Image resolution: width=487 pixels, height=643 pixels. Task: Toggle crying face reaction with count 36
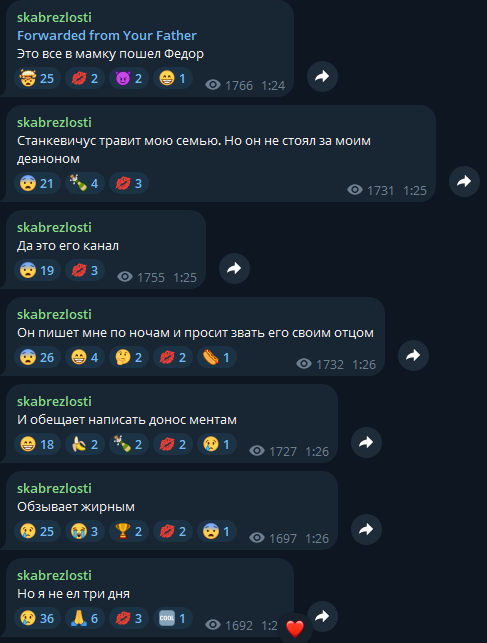click(37, 618)
